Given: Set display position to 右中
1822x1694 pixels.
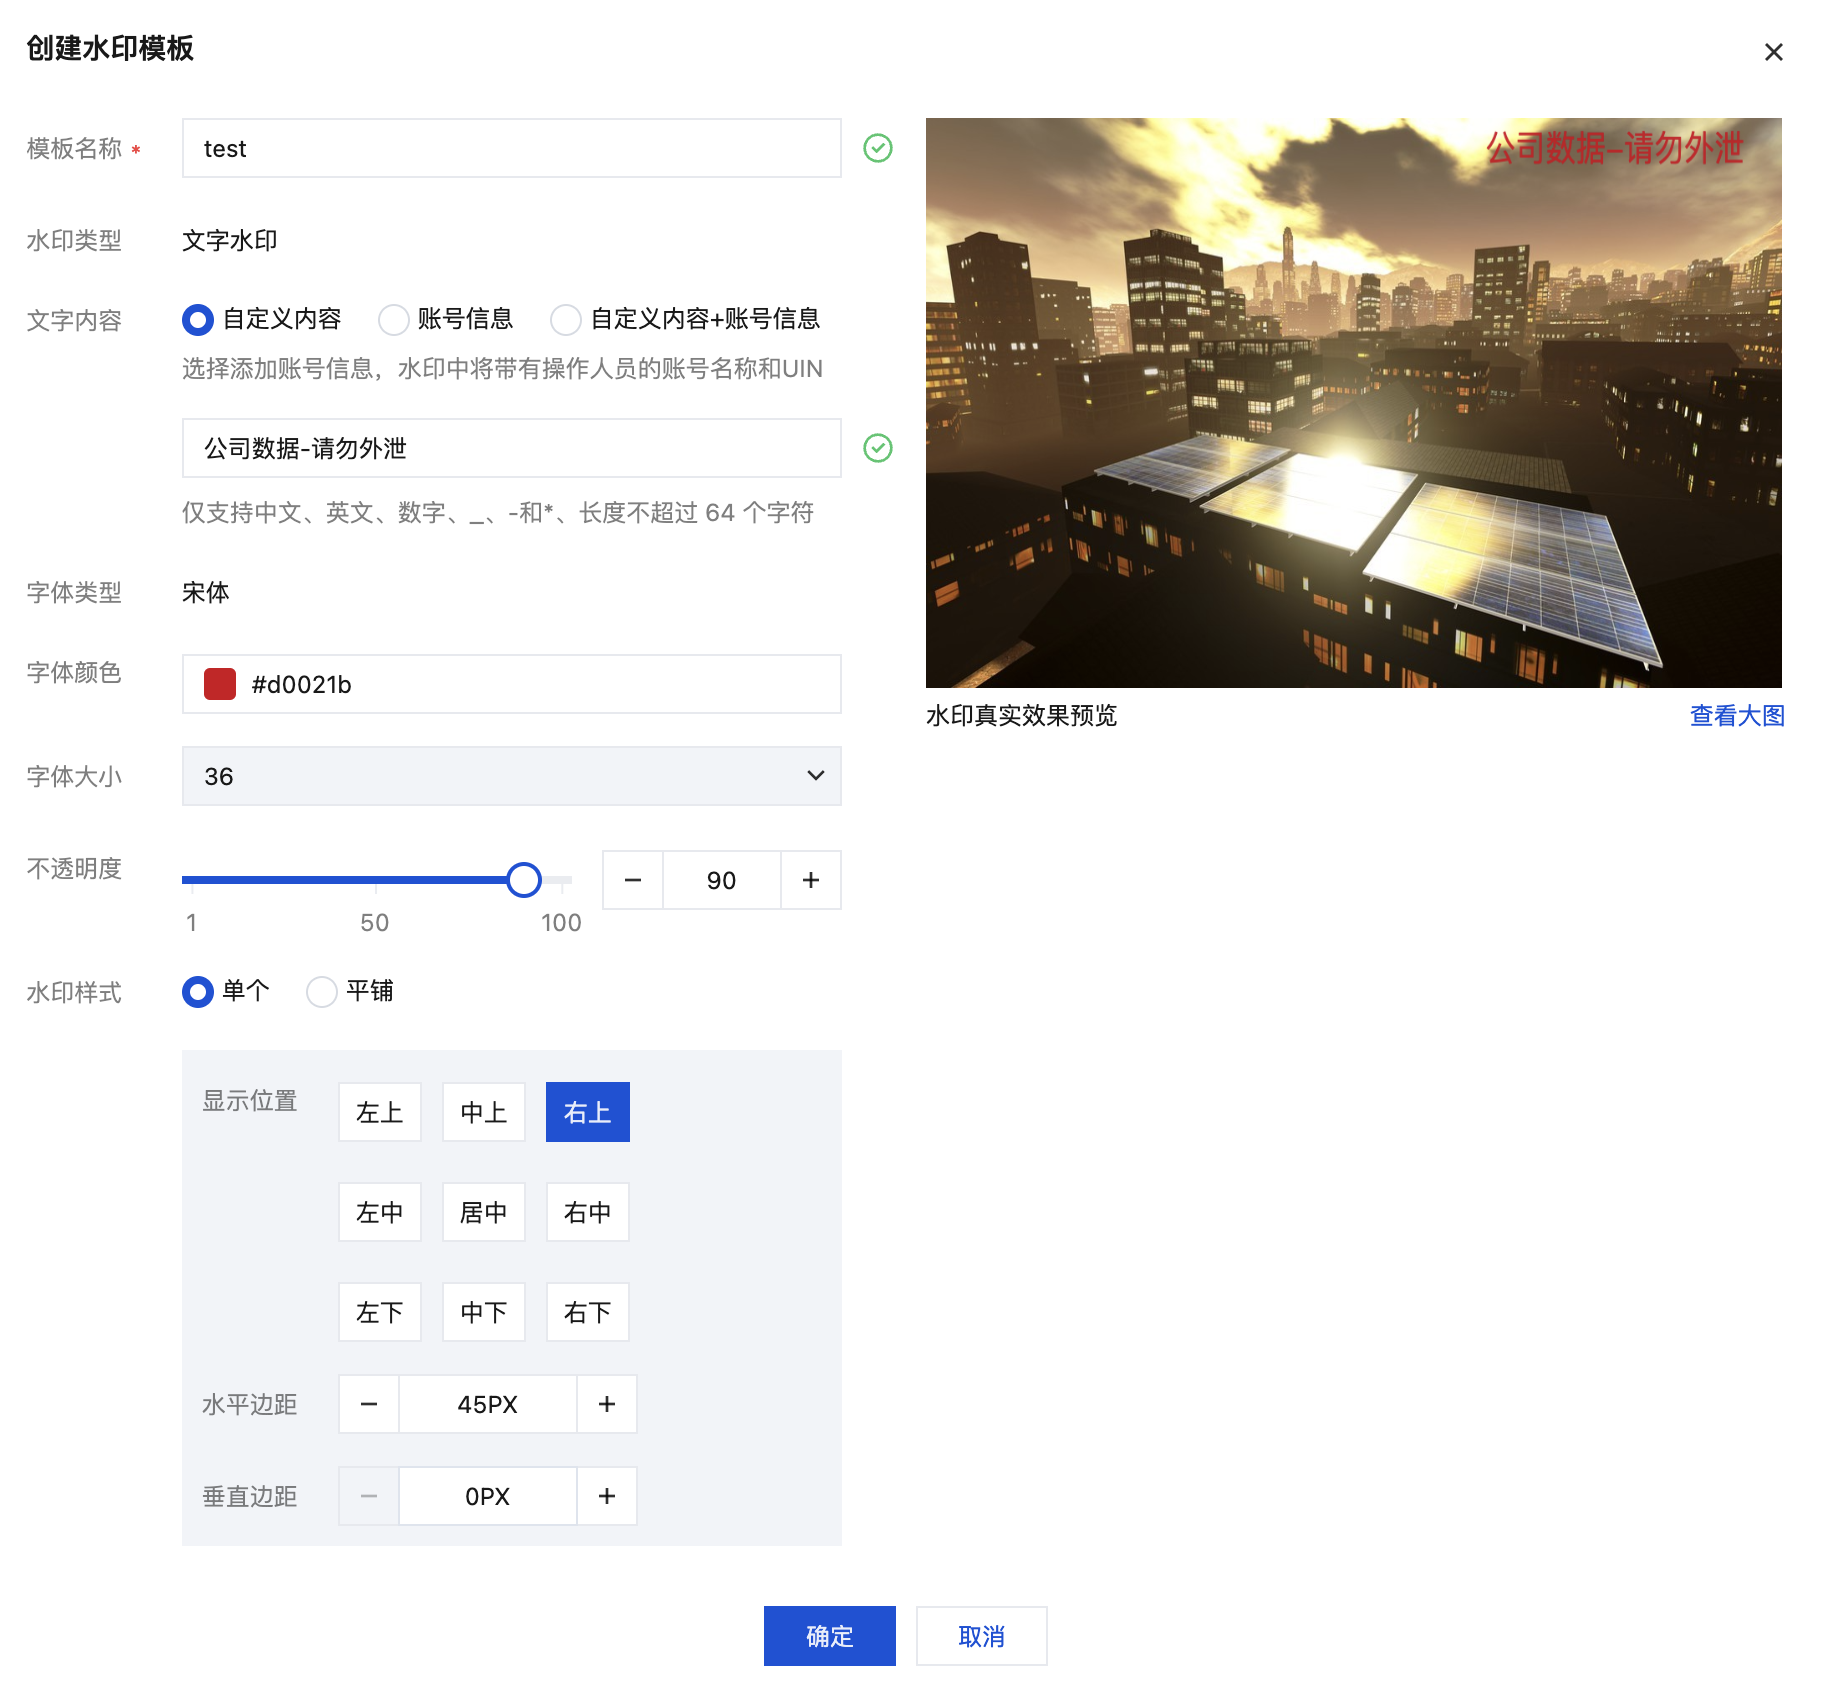Looking at the screenshot, I should [588, 1212].
